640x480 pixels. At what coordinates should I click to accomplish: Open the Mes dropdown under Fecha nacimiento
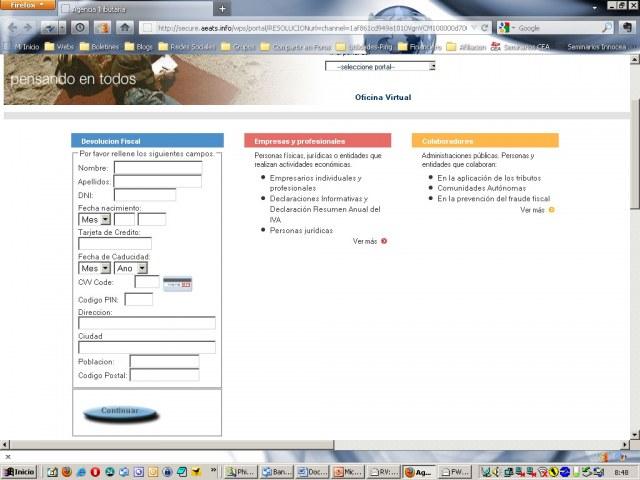(95, 219)
